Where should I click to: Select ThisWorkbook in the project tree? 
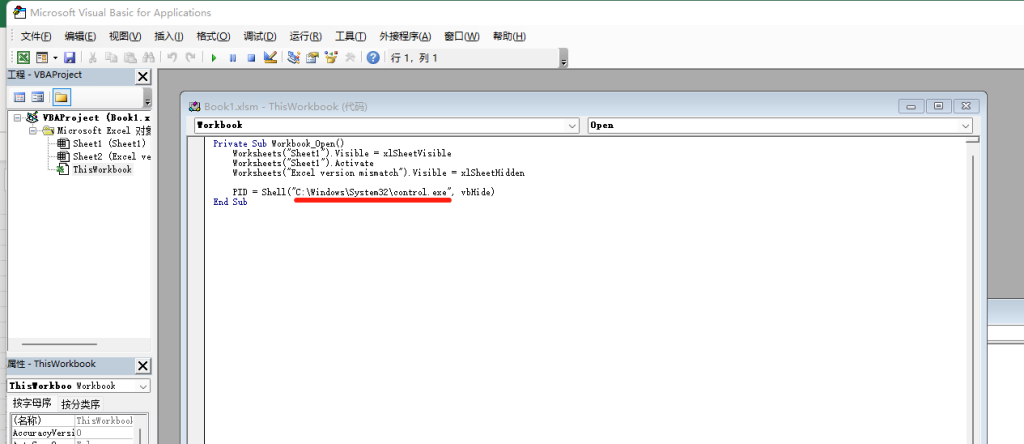click(102, 170)
